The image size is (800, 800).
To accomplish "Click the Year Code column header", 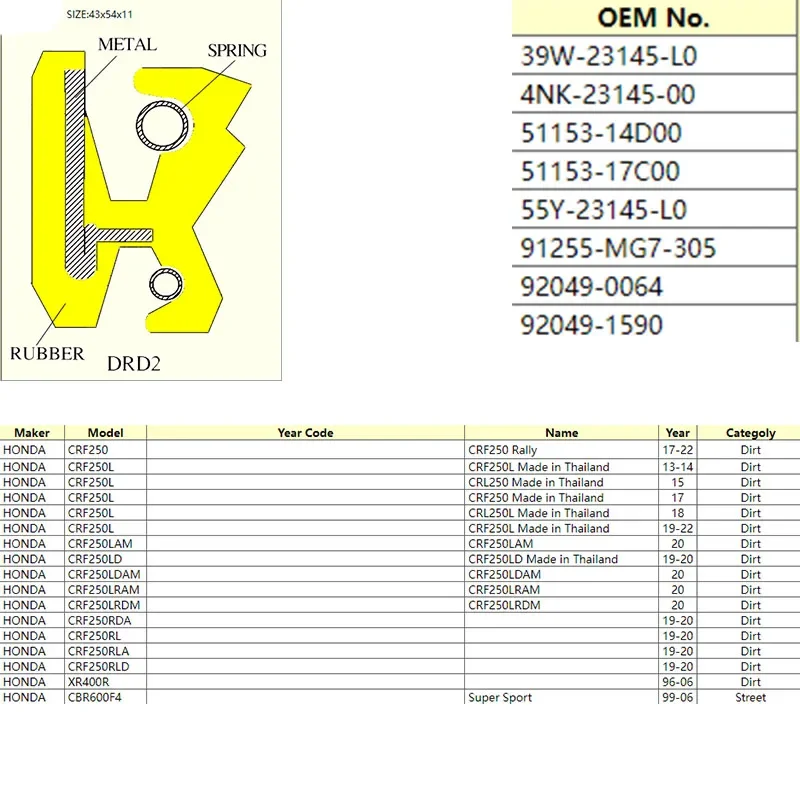I will click(x=305, y=433).
